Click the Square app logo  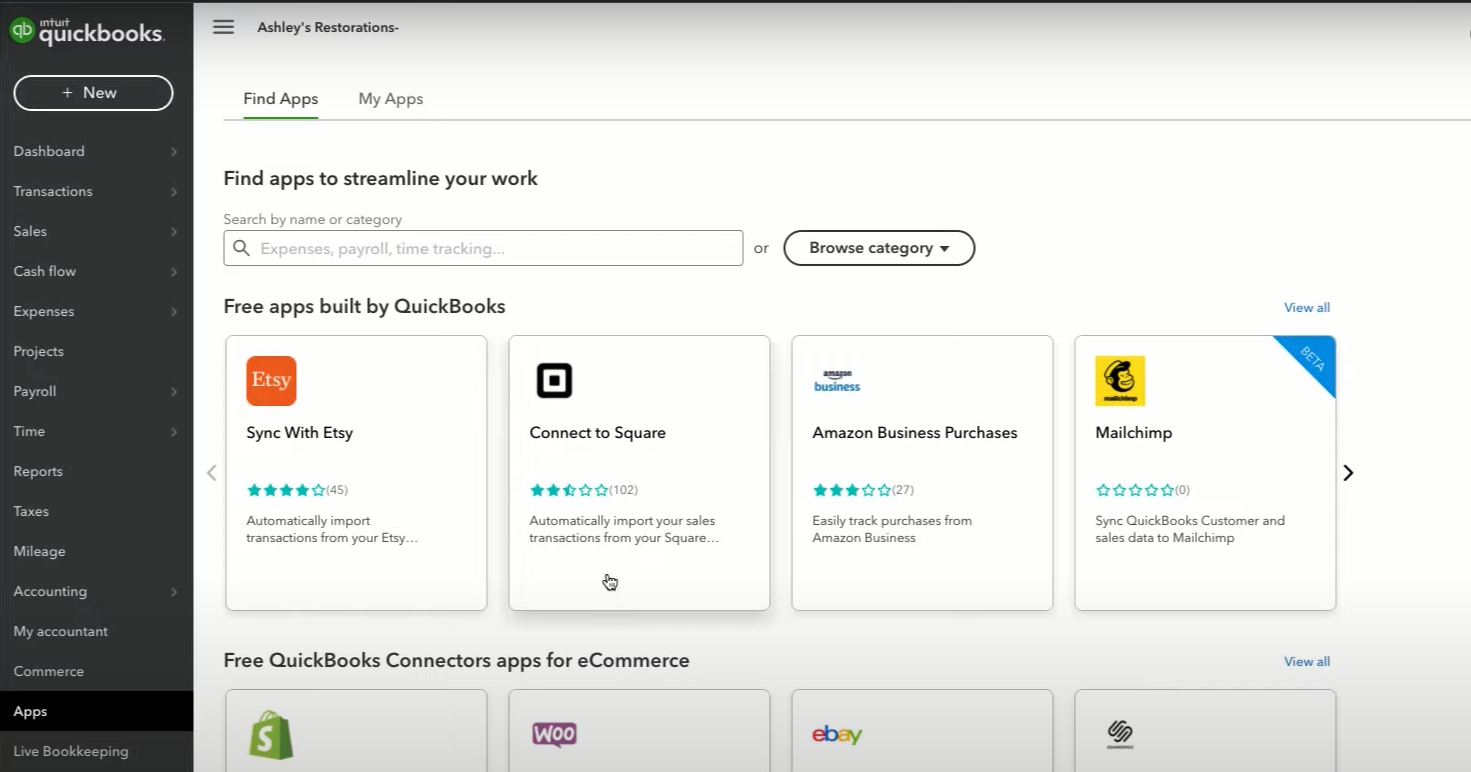coord(554,381)
